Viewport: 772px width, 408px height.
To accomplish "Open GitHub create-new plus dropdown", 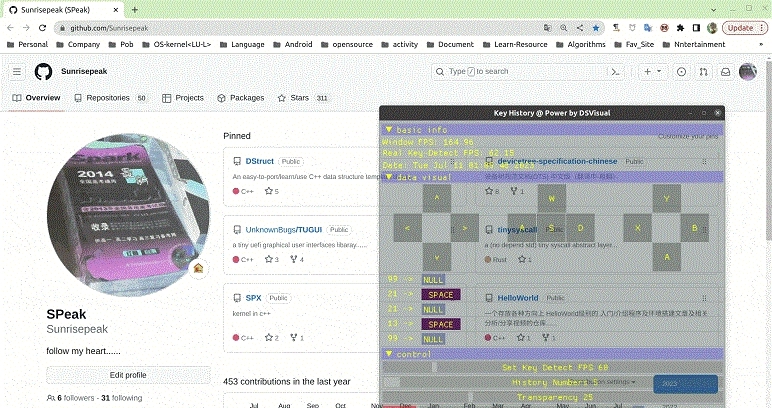I will coord(652,72).
